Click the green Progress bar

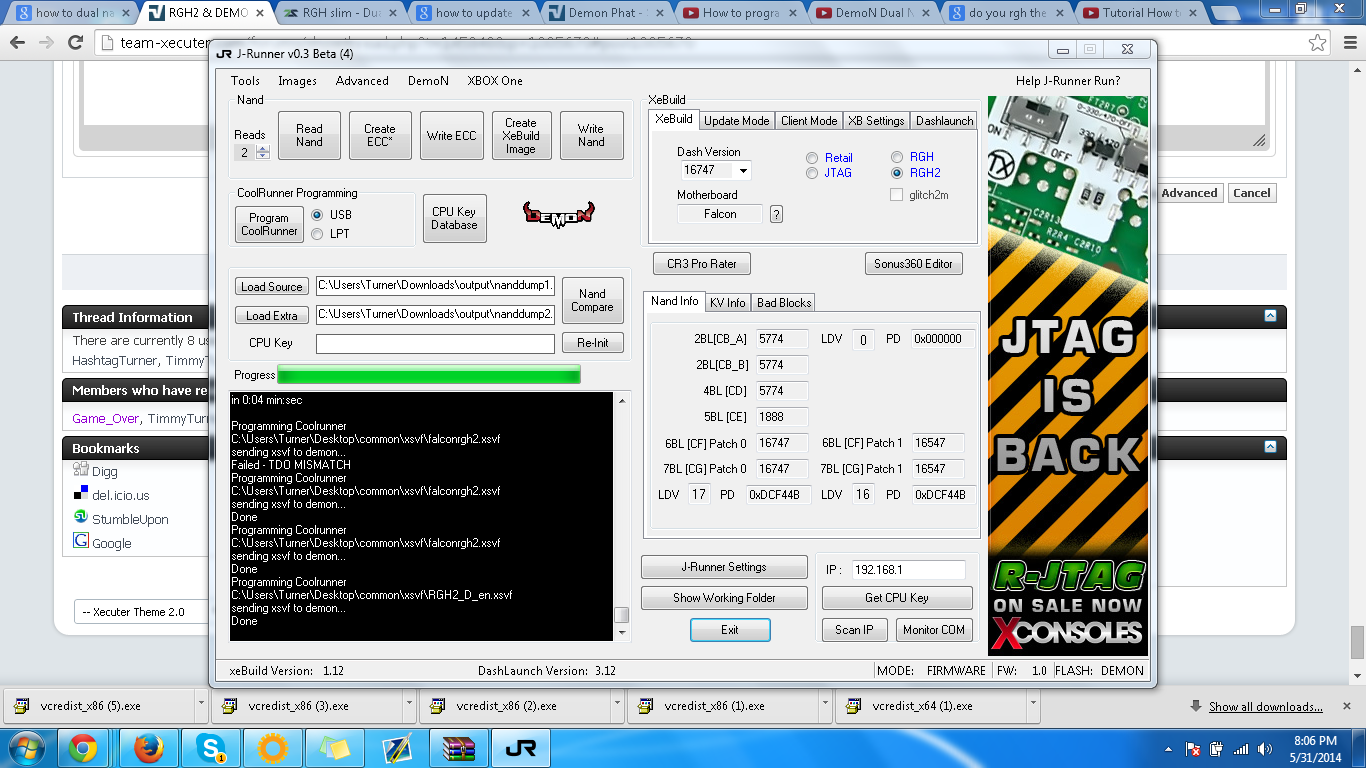[x=429, y=375]
